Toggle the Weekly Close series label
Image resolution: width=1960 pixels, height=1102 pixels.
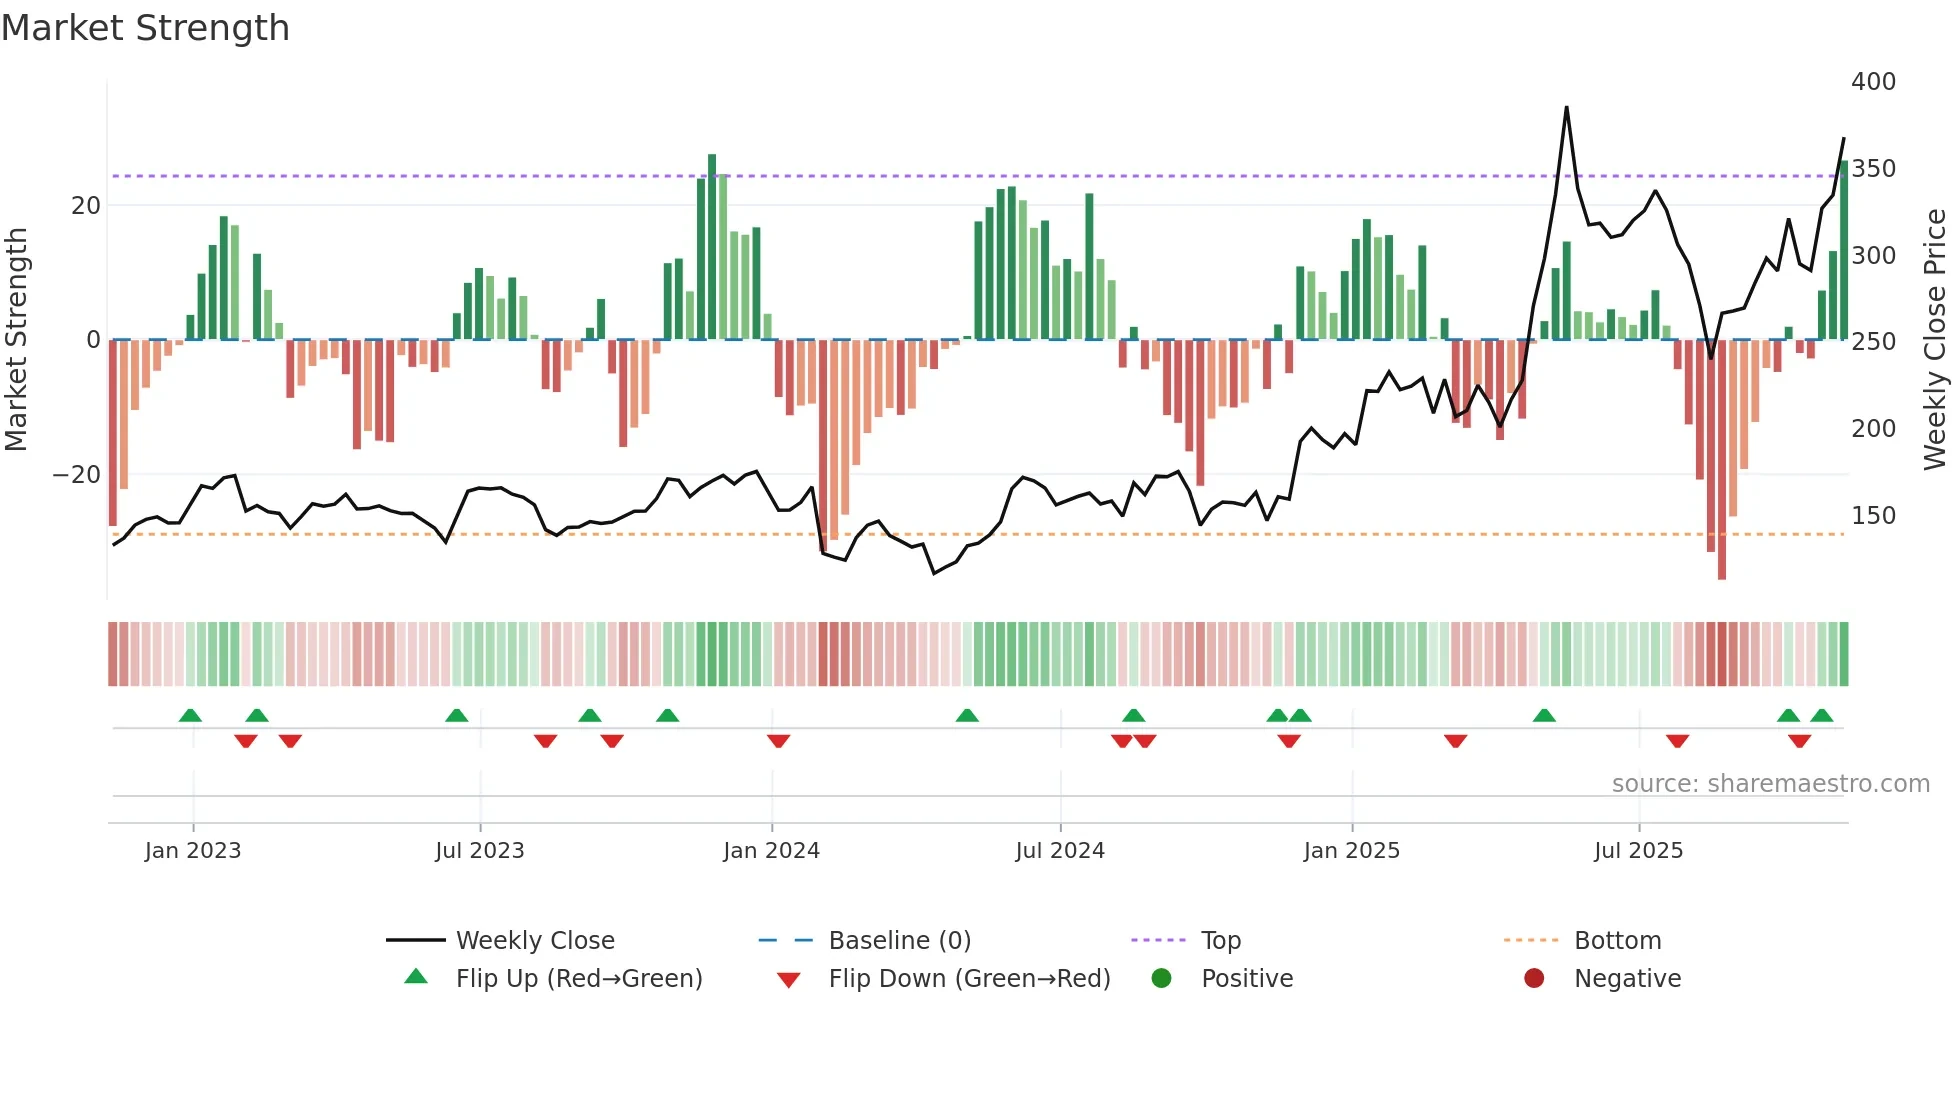535,940
